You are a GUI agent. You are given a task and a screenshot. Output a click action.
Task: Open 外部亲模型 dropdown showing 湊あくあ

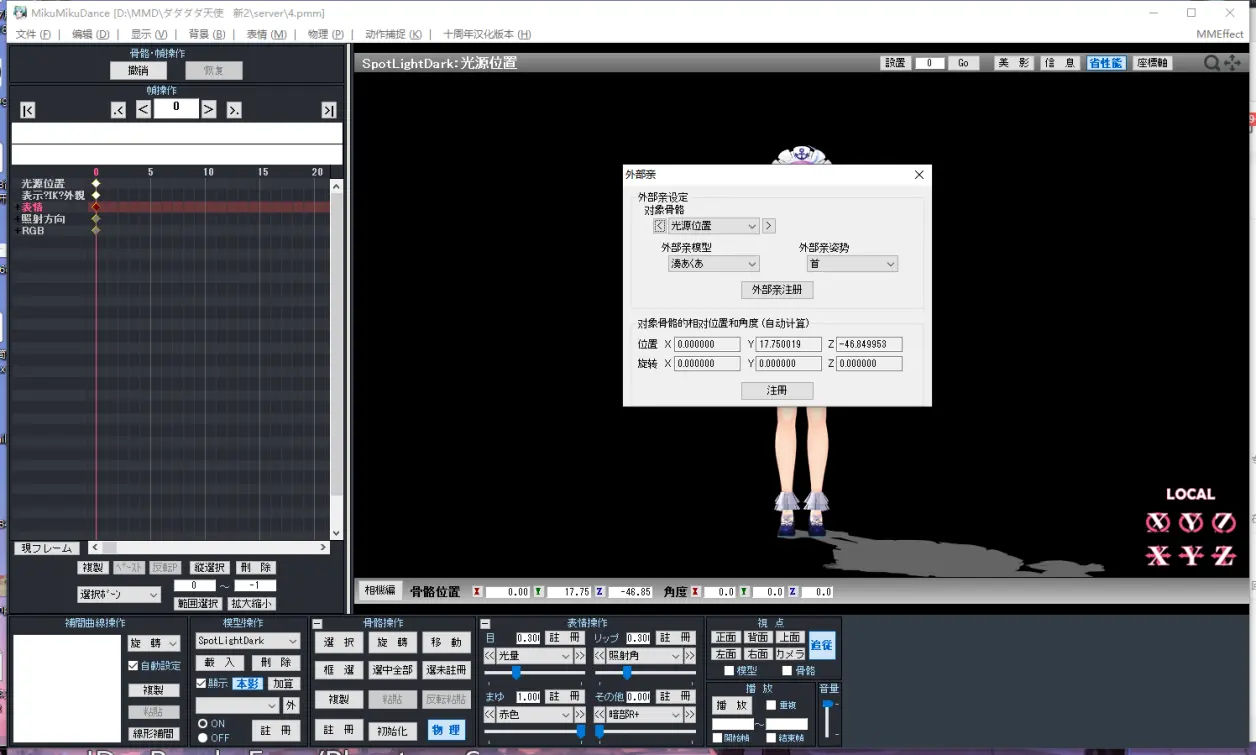point(714,264)
